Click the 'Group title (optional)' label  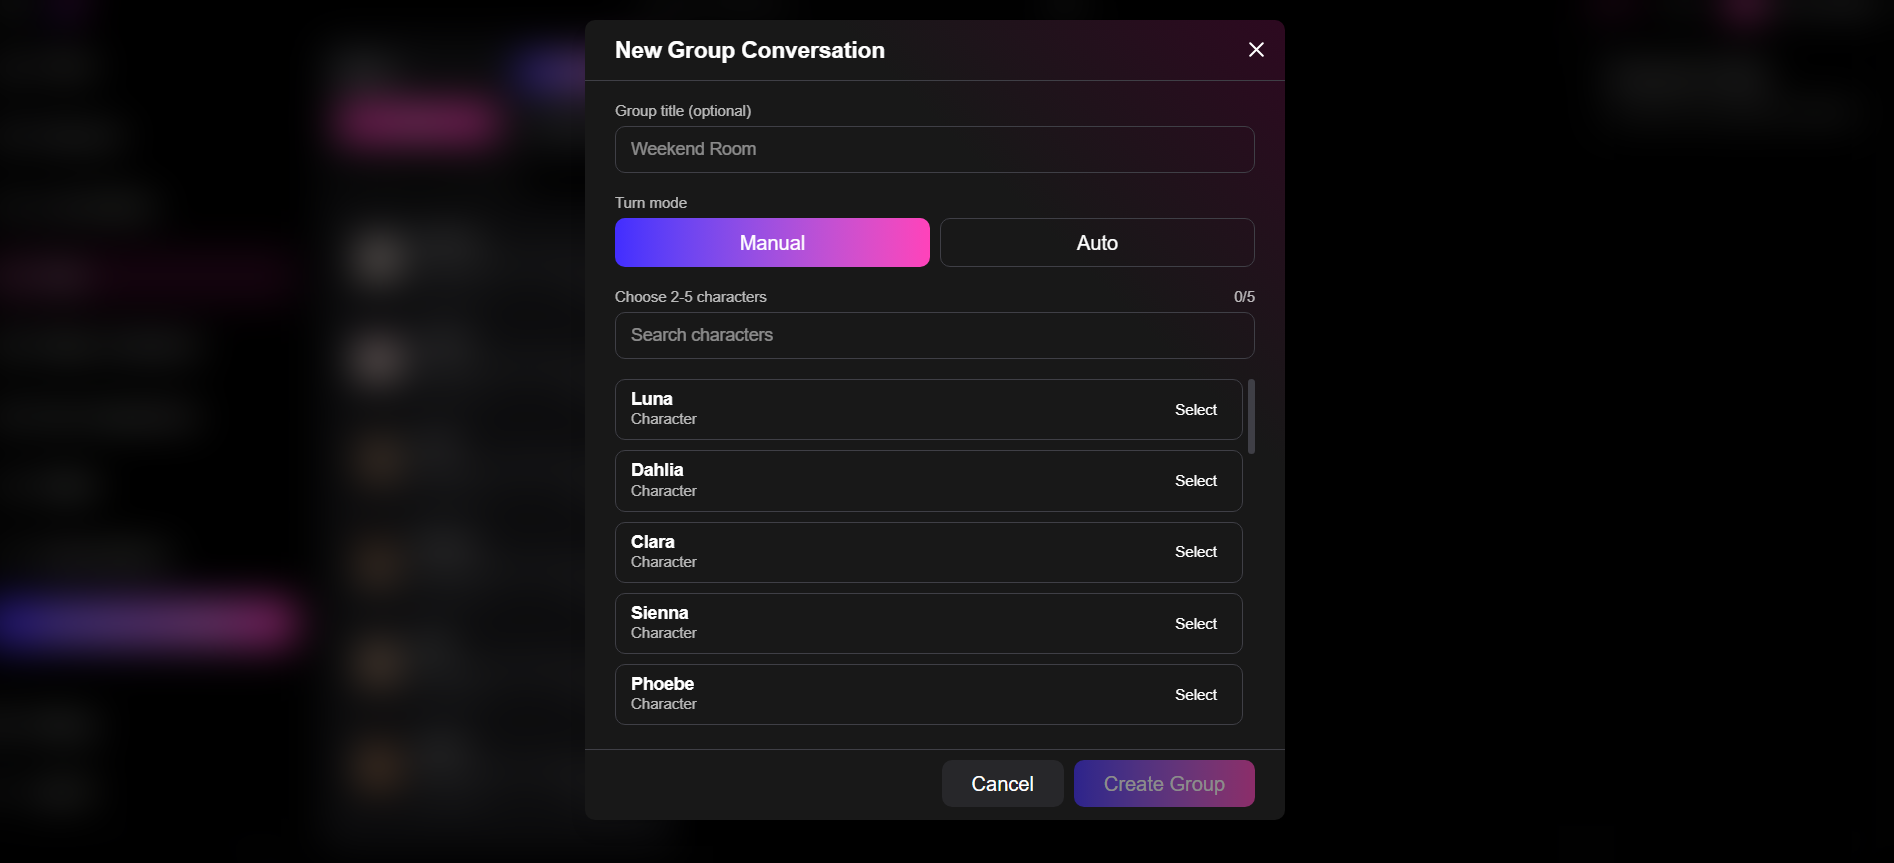coord(682,111)
